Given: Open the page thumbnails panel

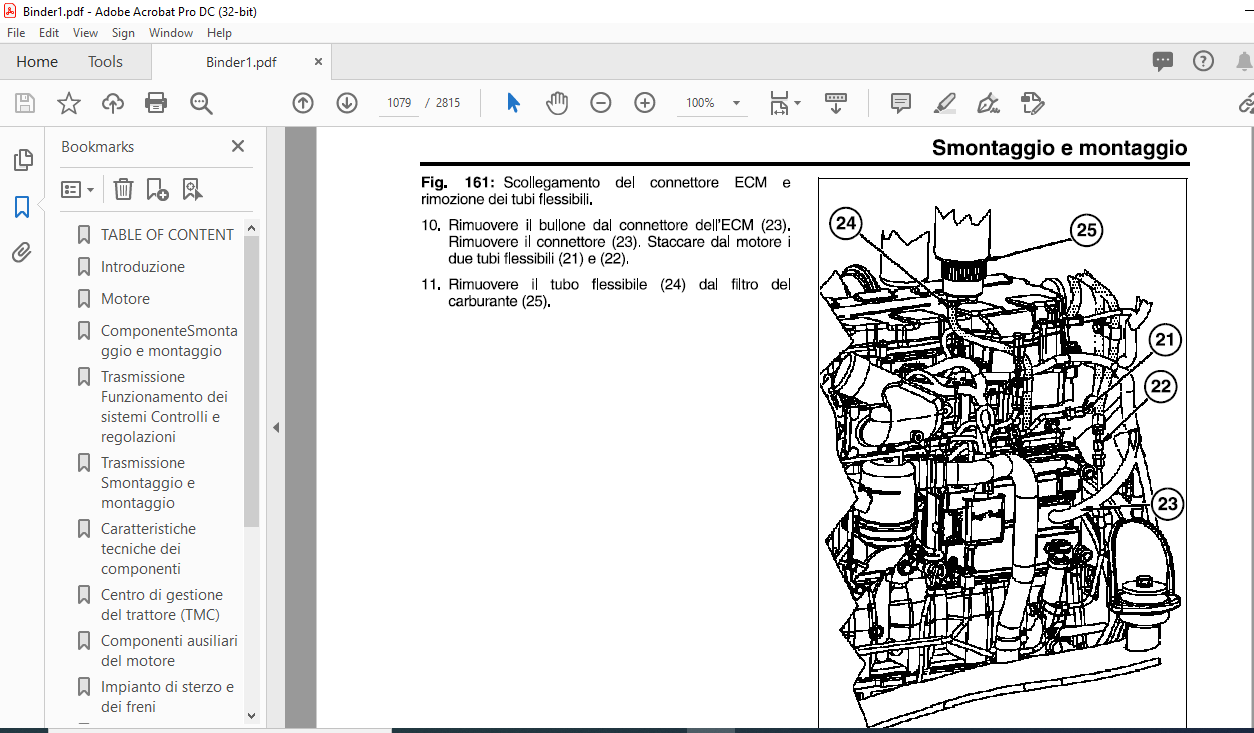Looking at the screenshot, I should (x=22, y=160).
